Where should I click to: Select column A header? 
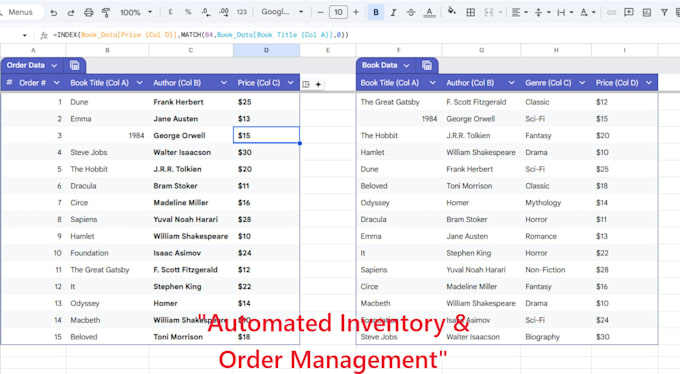tap(33, 50)
